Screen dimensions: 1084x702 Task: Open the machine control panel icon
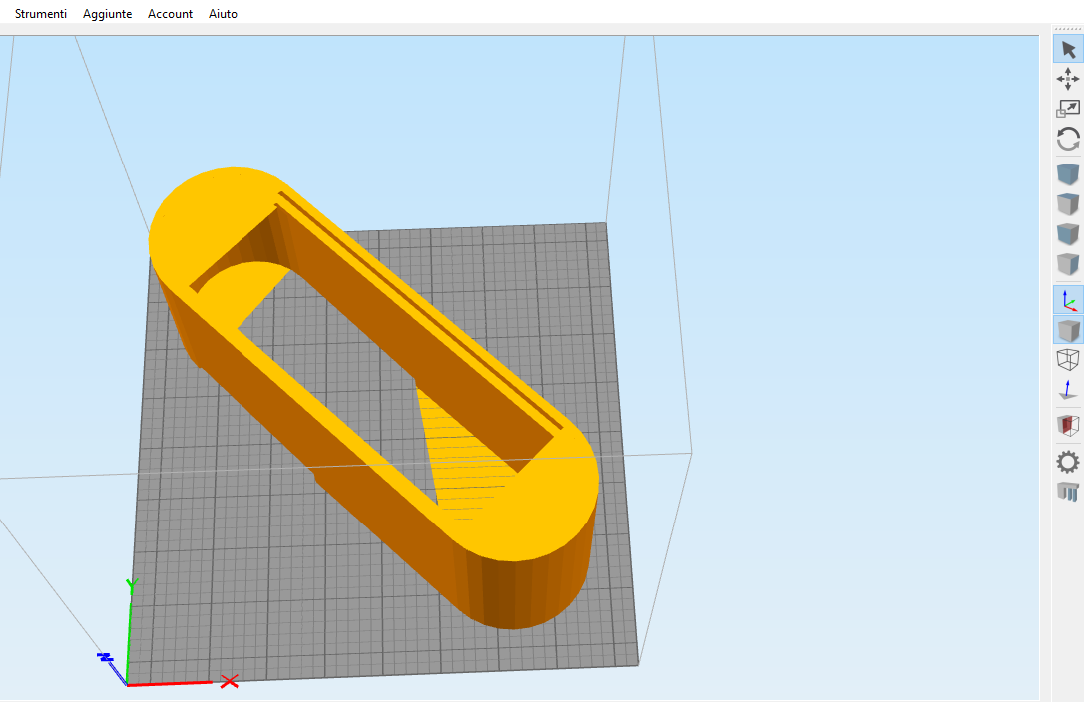tap(1068, 491)
